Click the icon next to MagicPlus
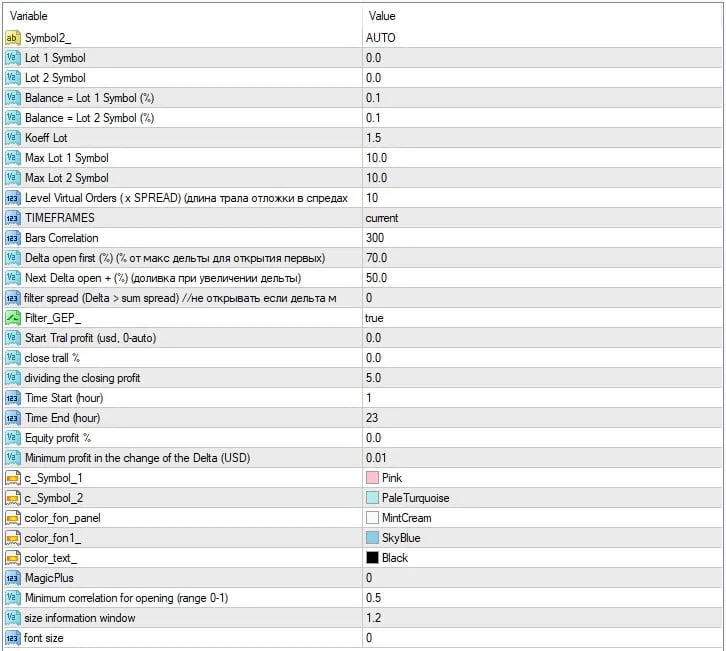 (x=12, y=578)
